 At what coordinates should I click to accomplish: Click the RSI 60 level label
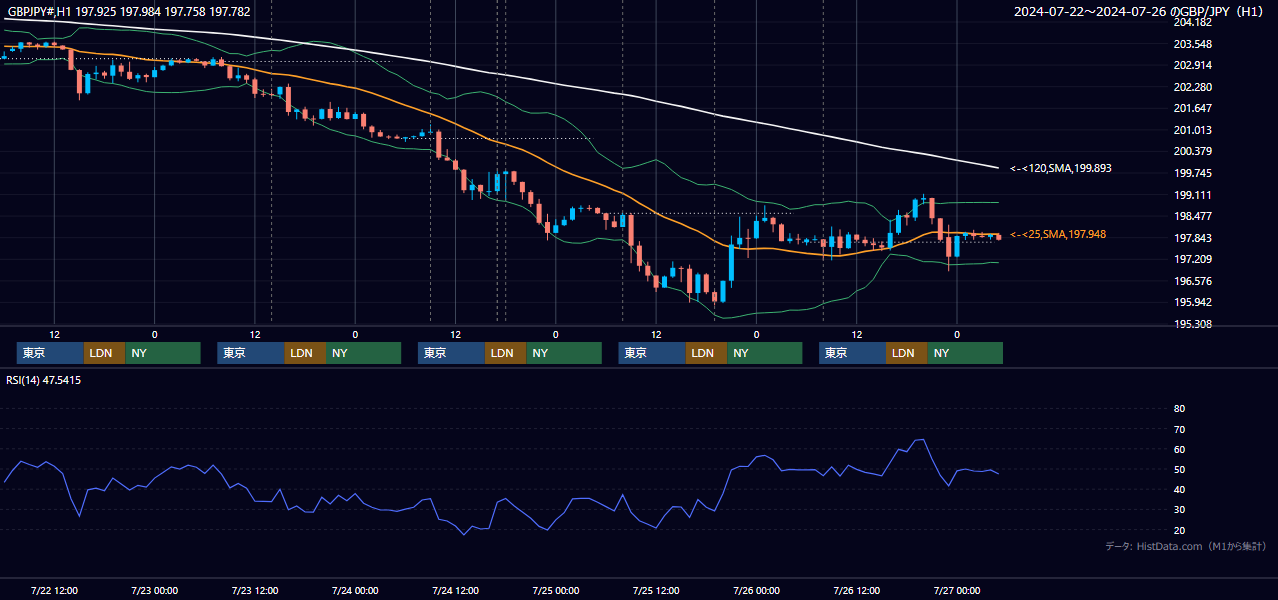(x=1179, y=449)
